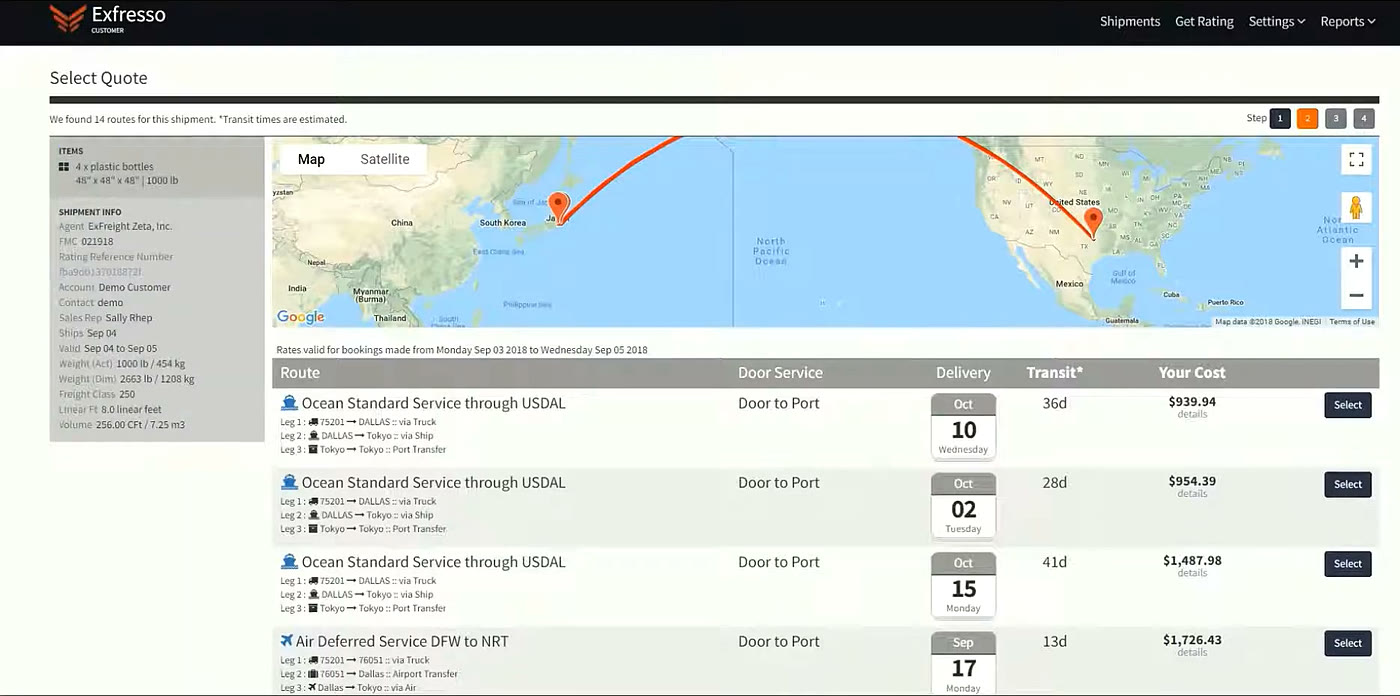Click the Linear Ft 8.0 linear feet entry
Screen dimensions: 1400x696
[x=110, y=409]
